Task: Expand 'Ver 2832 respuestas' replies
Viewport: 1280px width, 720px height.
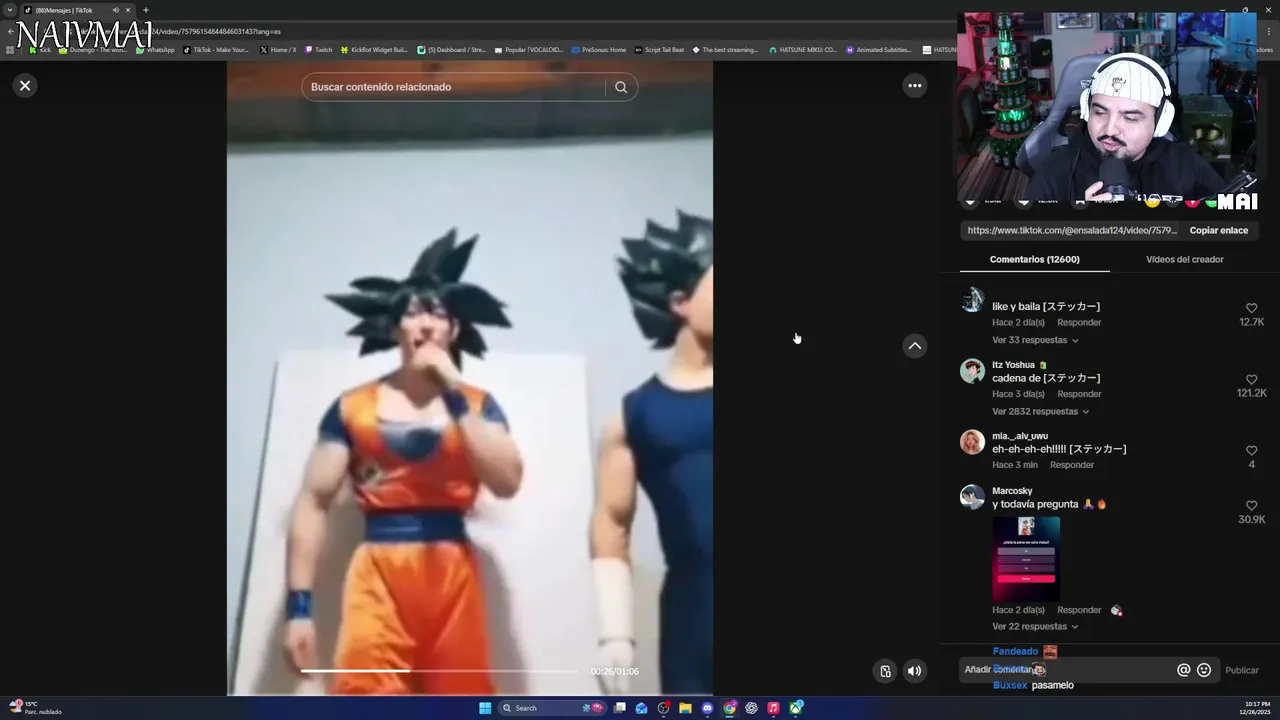Action: [x=1040, y=411]
